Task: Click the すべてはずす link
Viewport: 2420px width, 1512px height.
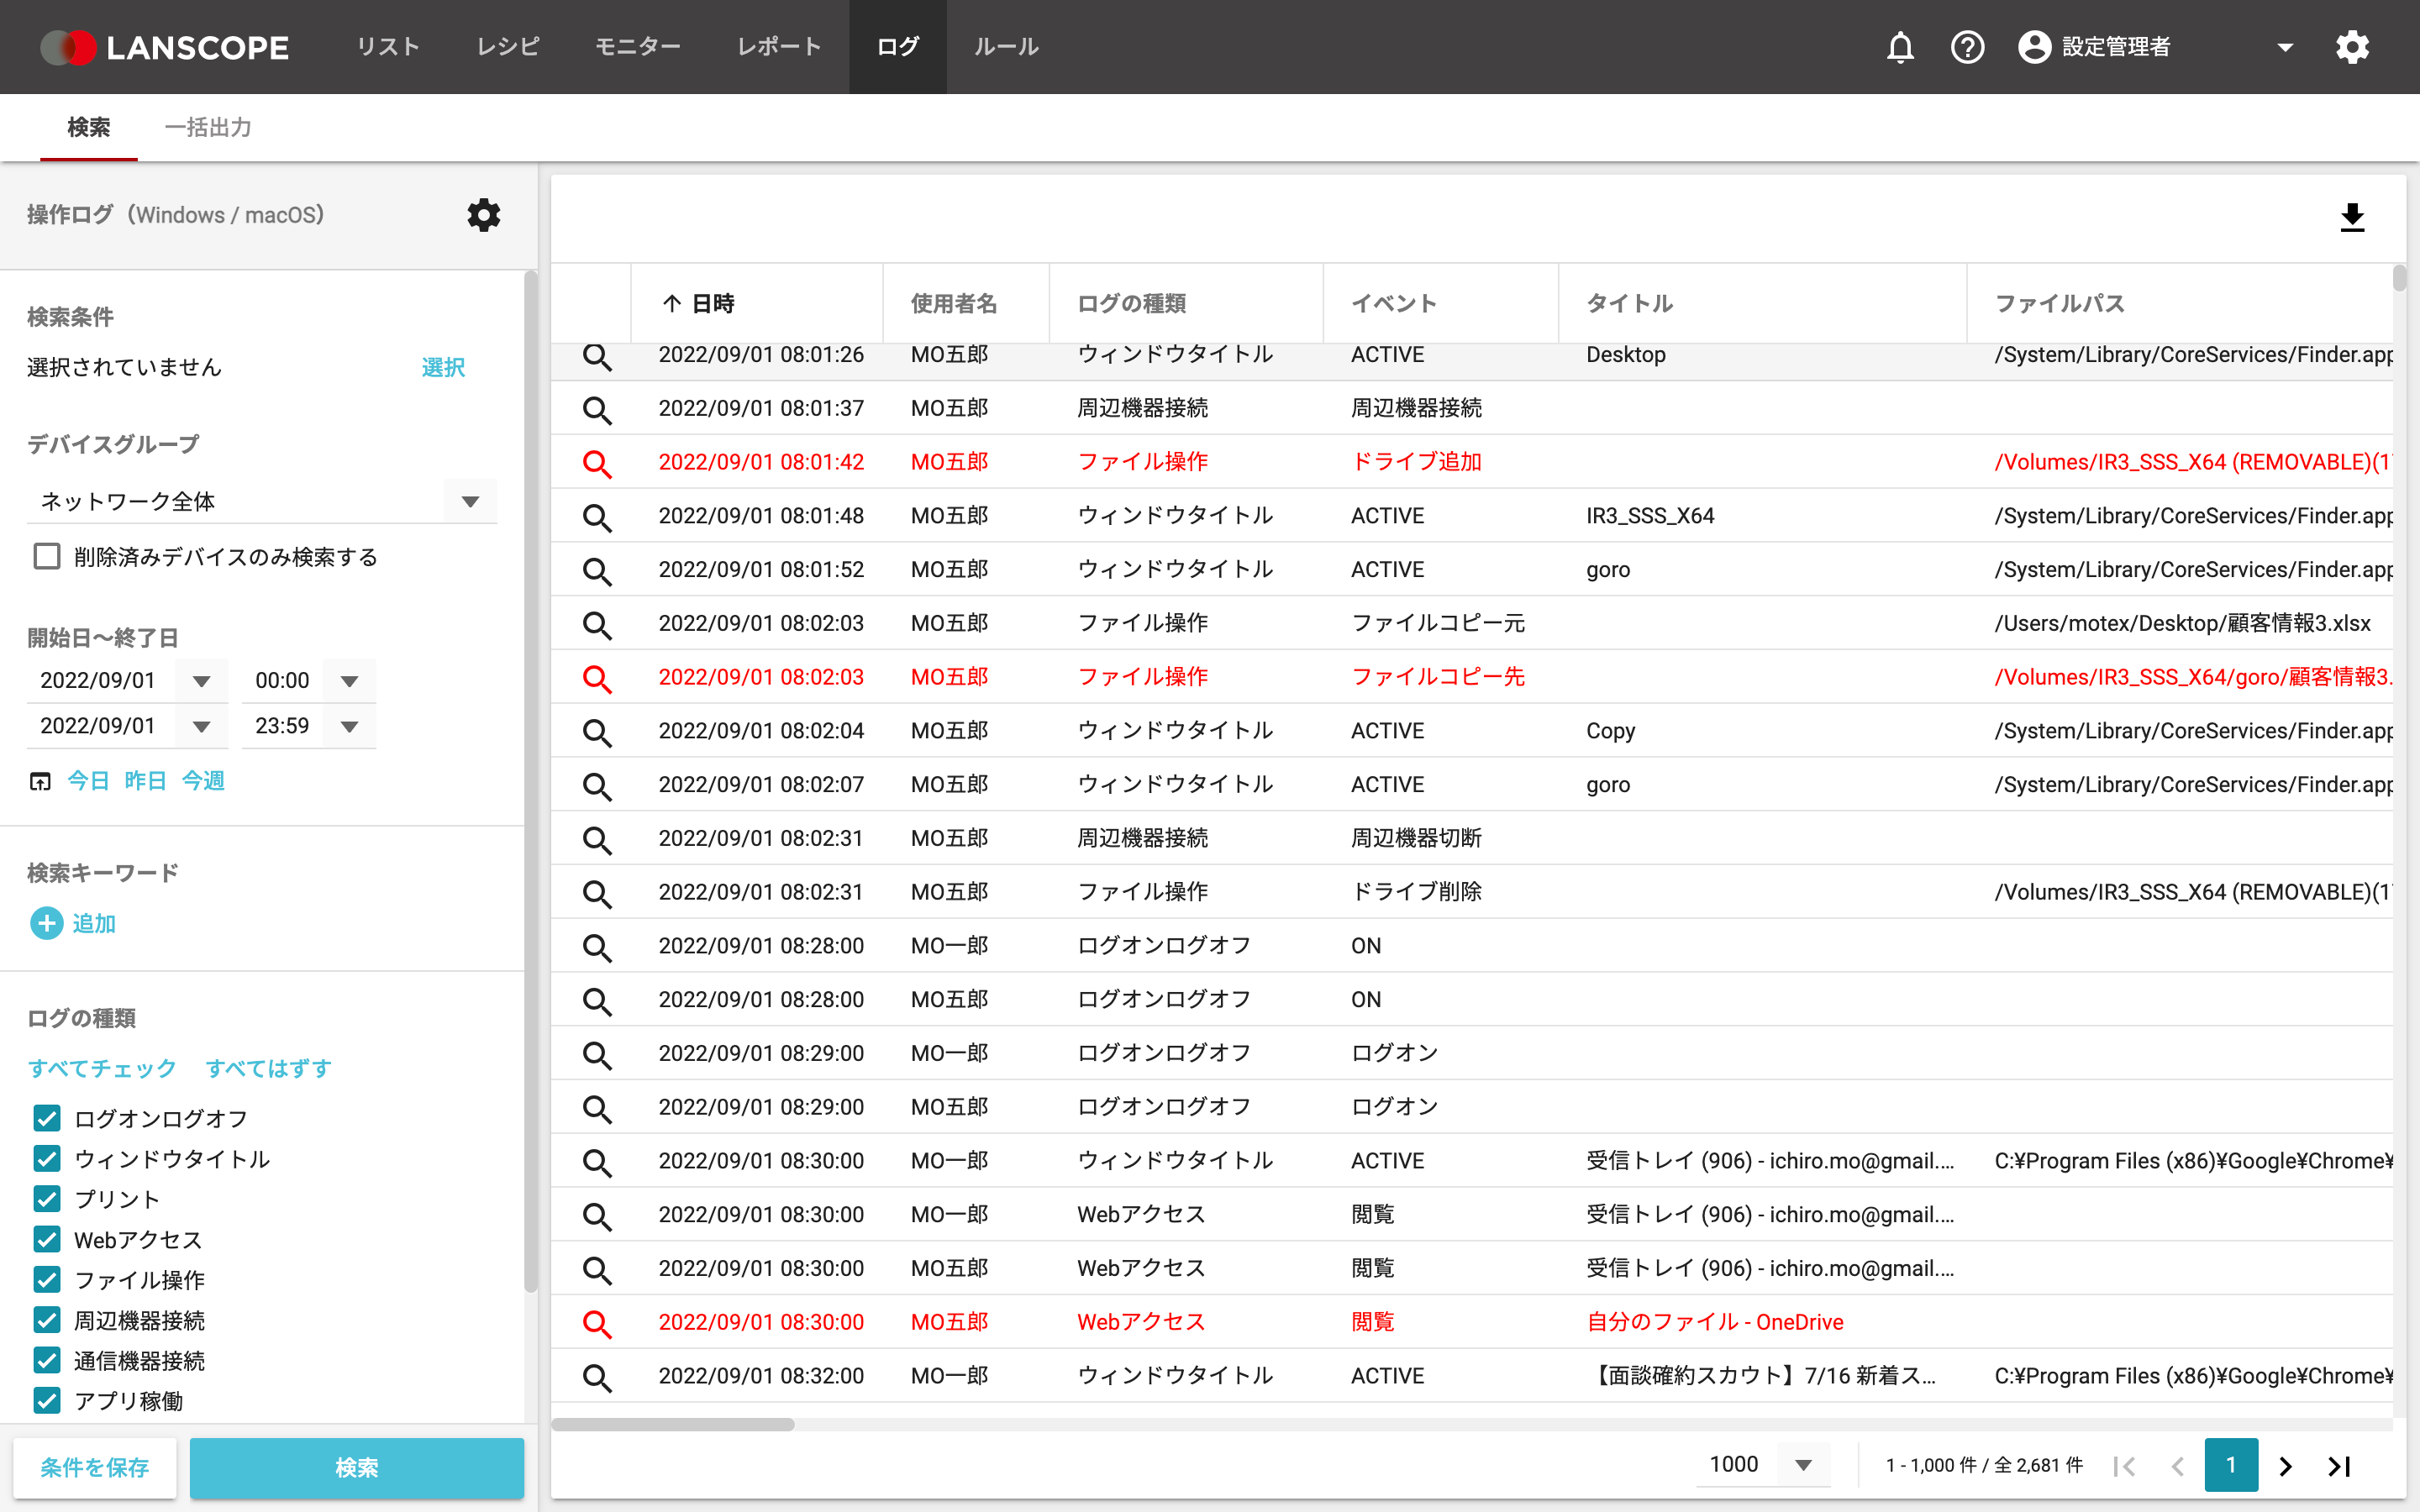Action: (x=268, y=1068)
